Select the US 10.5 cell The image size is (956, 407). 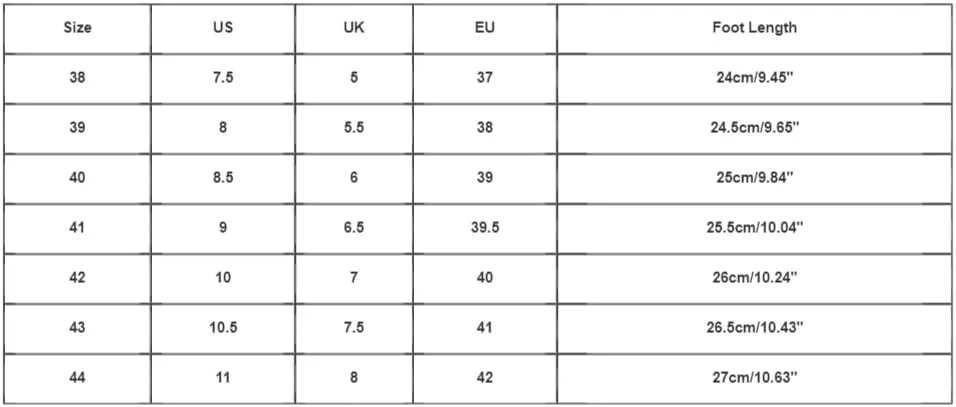coord(223,328)
